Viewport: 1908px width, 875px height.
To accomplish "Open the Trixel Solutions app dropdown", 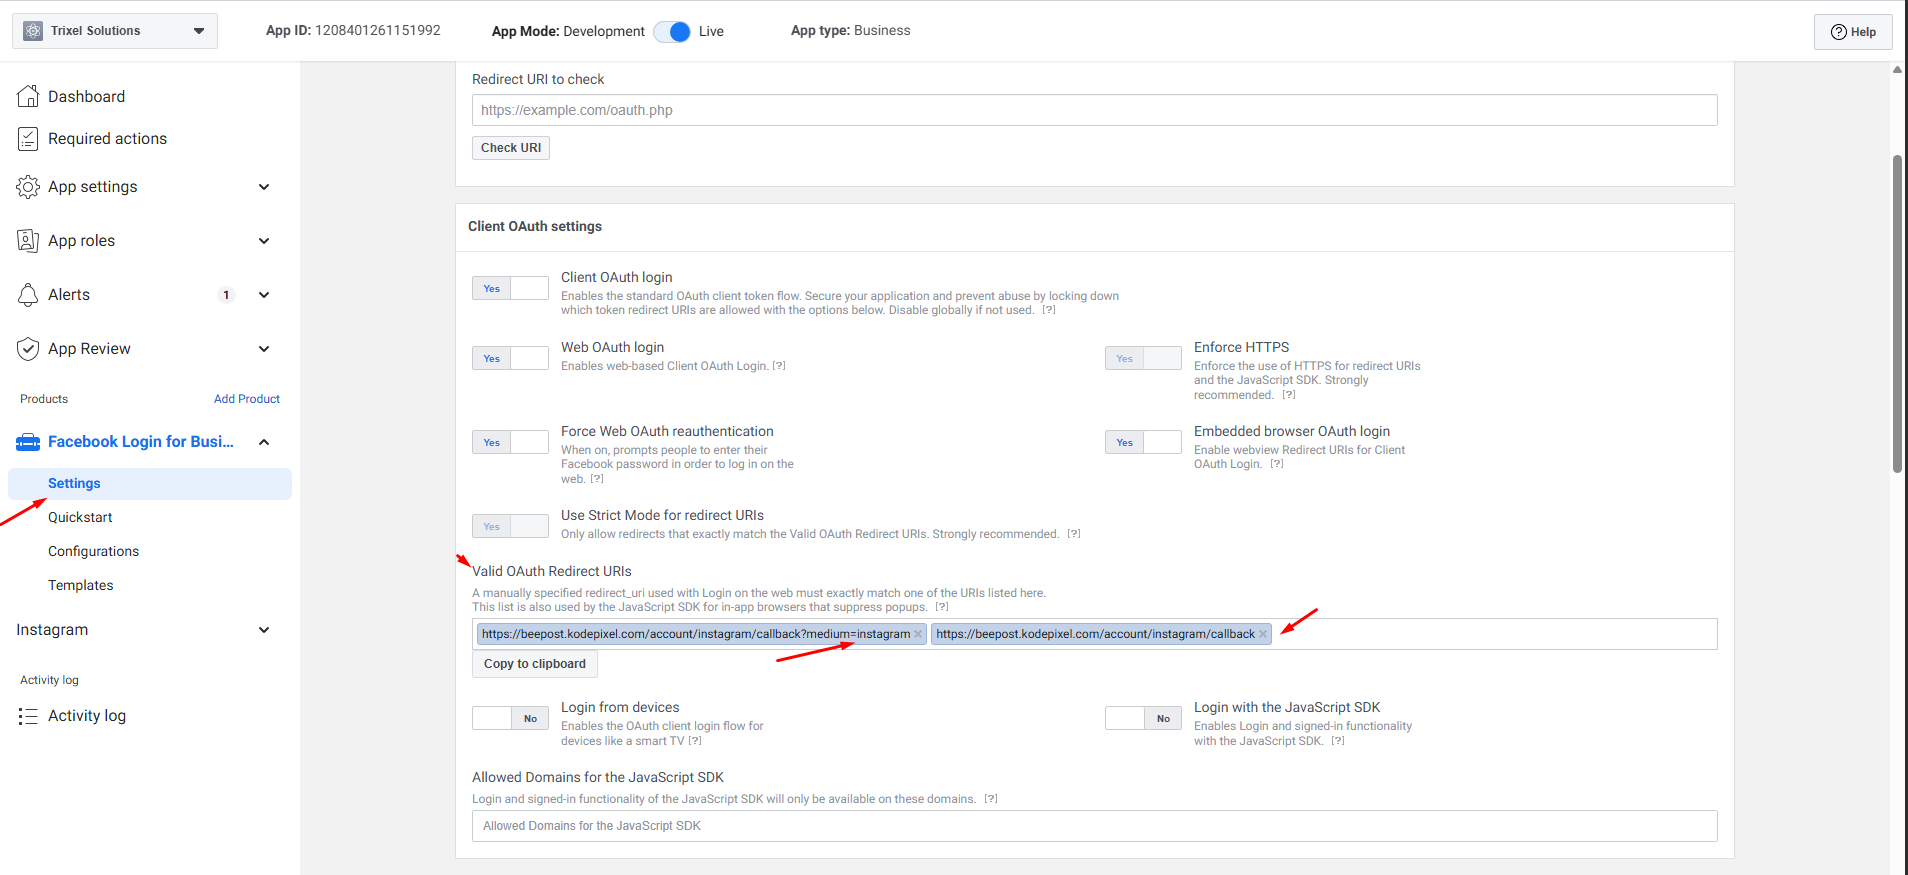I will (x=115, y=31).
